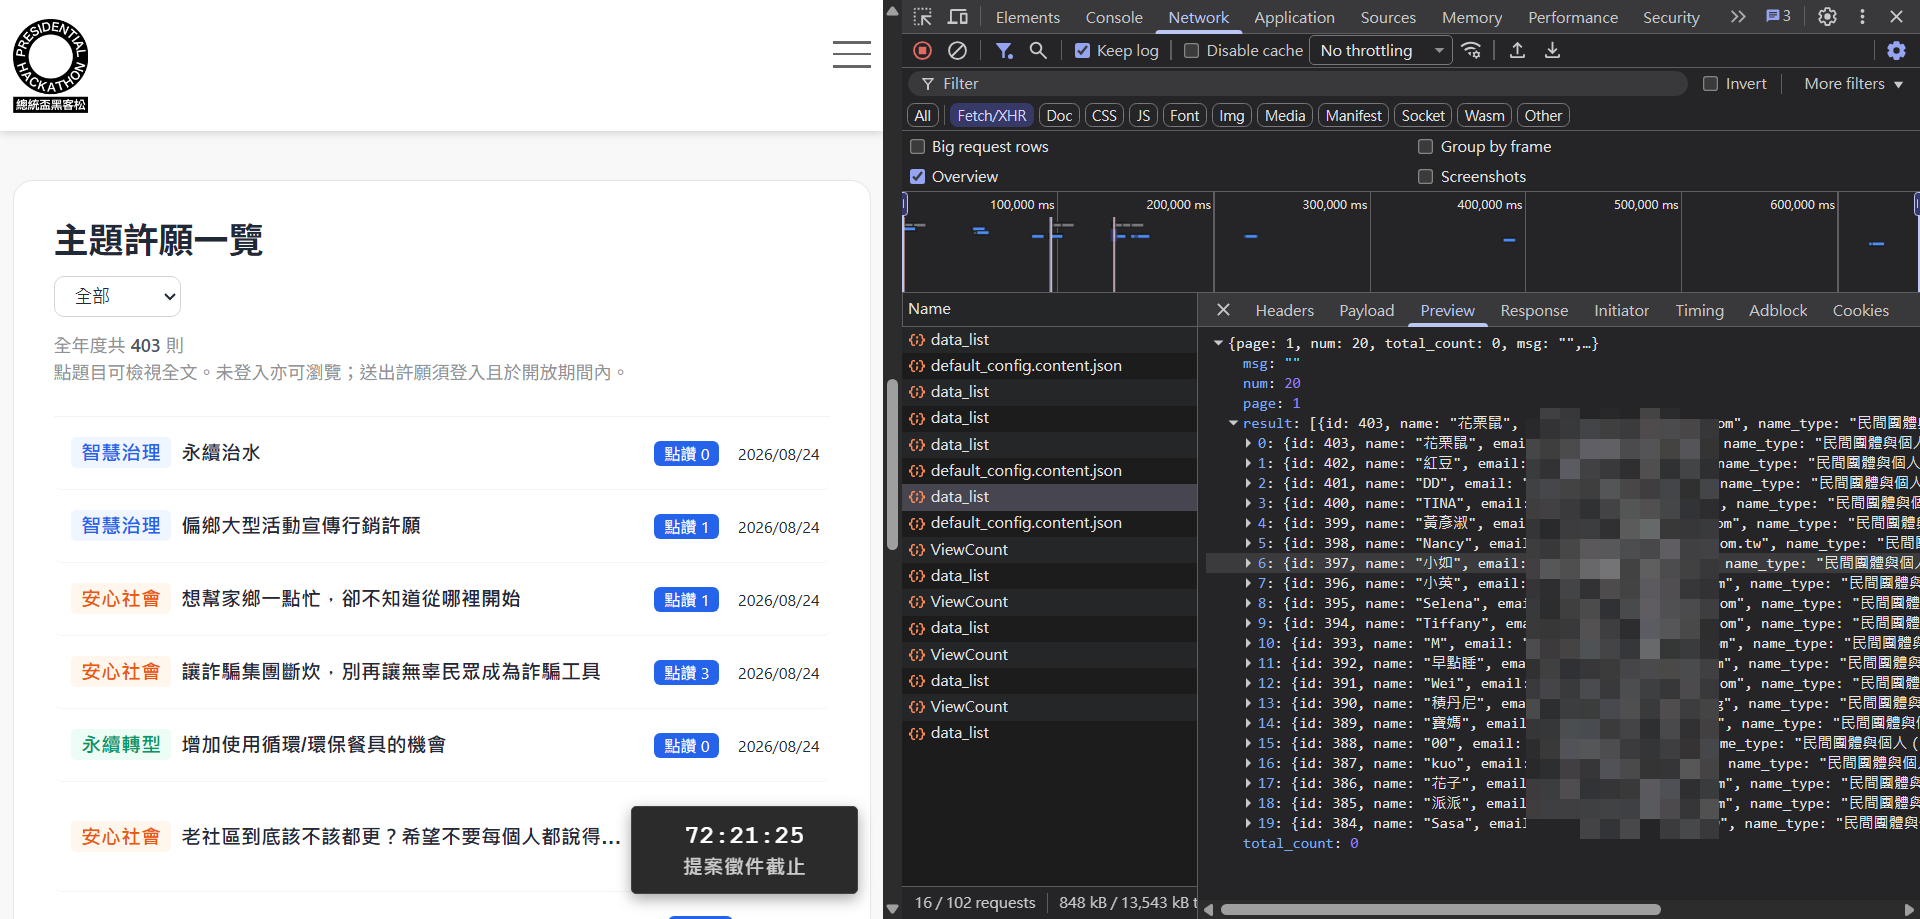1920x919 pixels.
Task: Enable Big request rows
Action: point(917,147)
